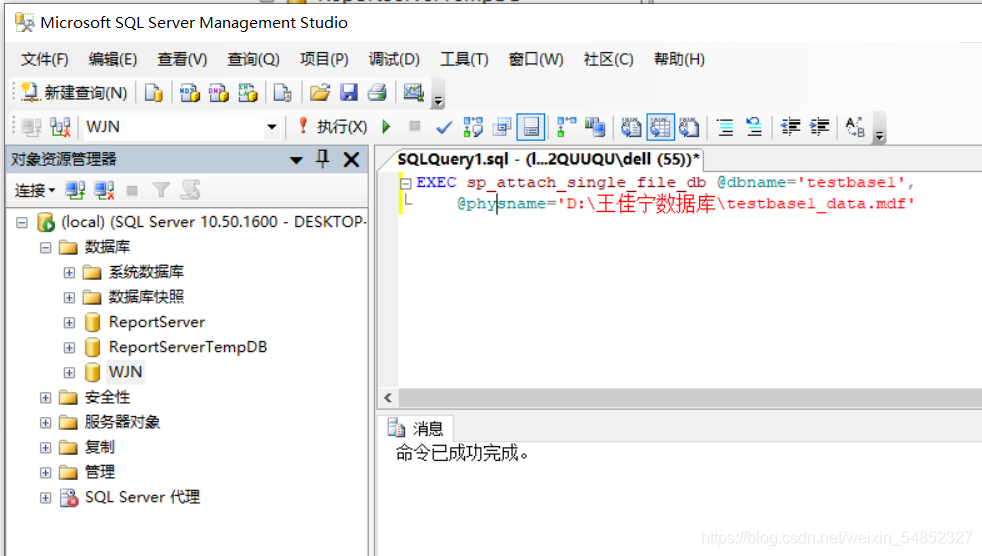
Task: Click the New Query button
Action: click(74, 93)
